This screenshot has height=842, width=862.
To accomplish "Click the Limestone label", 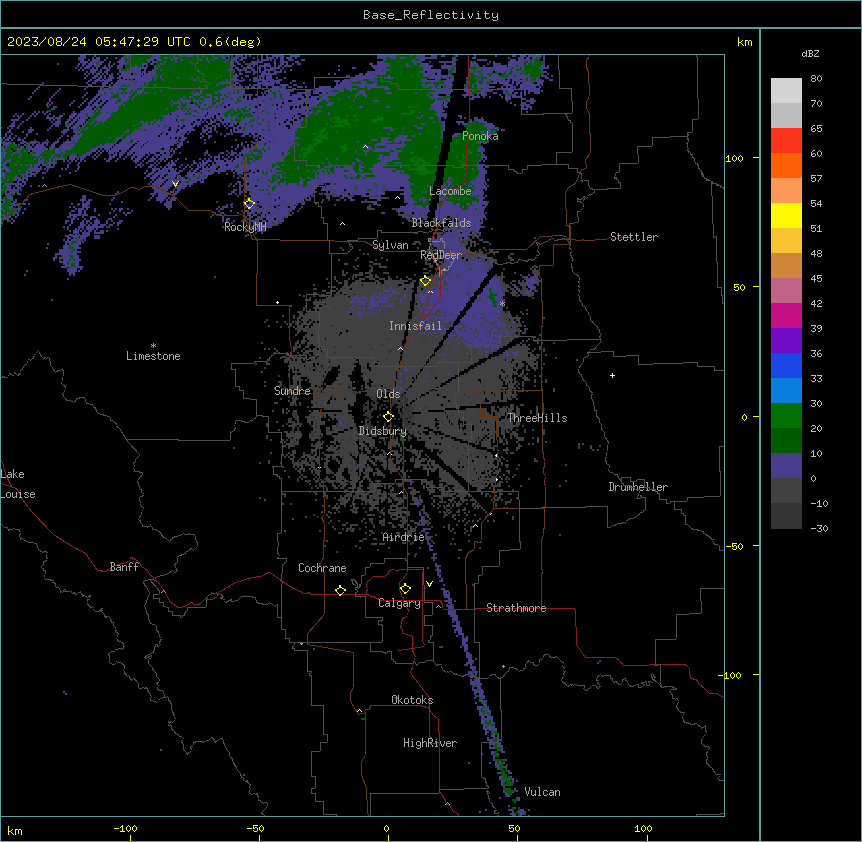I will pos(153,356).
